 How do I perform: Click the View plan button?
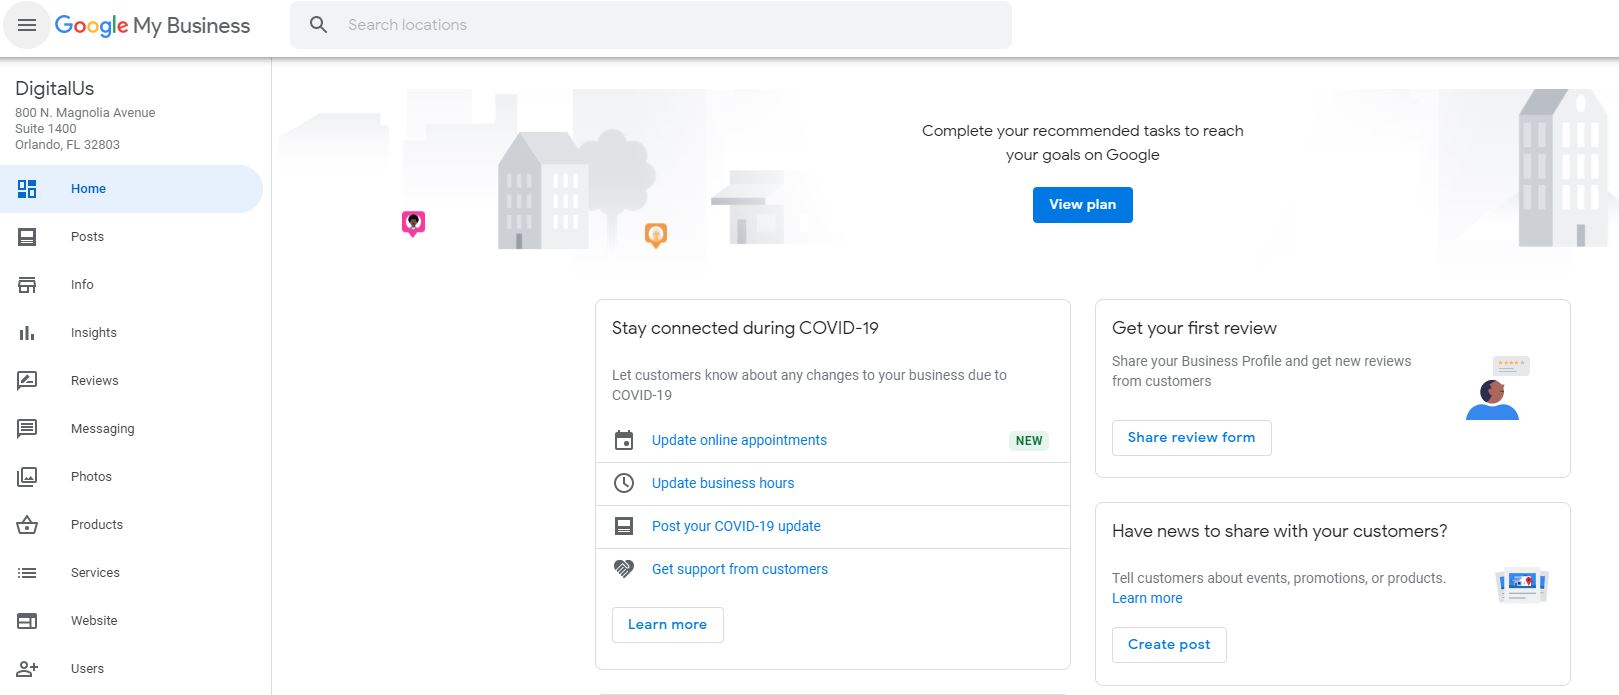pyautogui.click(x=1082, y=205)
